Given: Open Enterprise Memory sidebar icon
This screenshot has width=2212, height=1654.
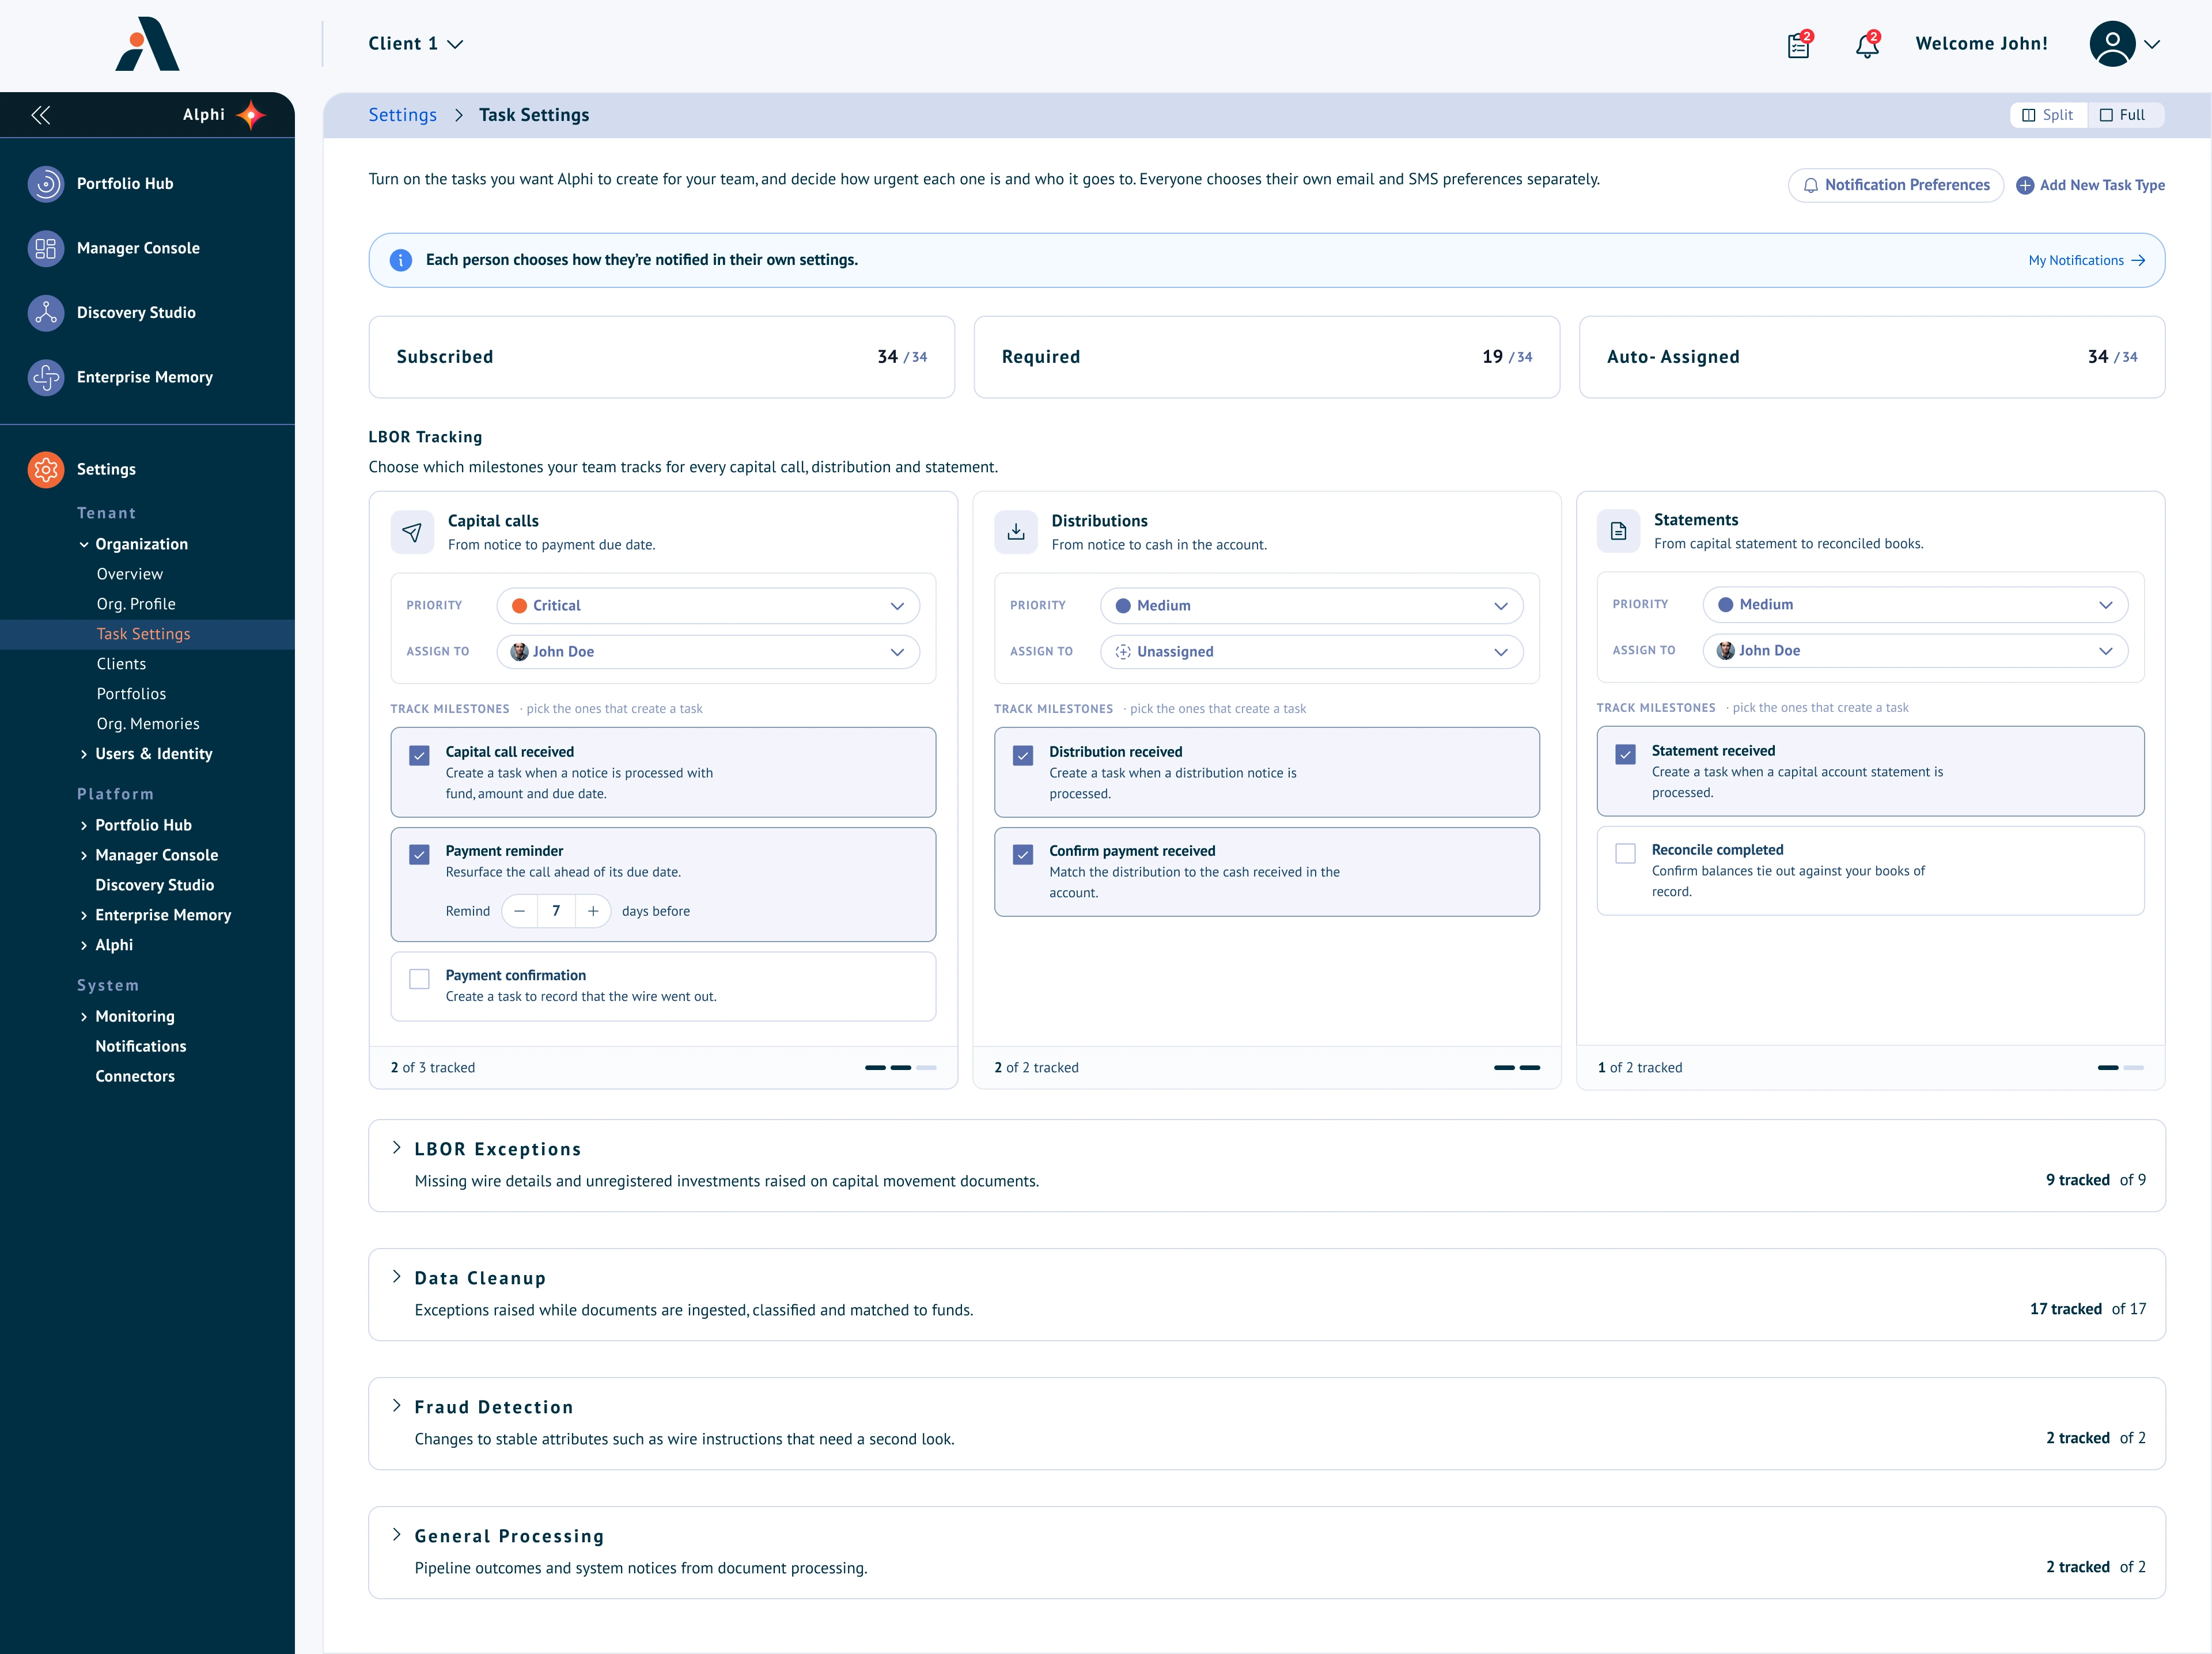Looking at the screenshot, I should (x=46, y=377).
